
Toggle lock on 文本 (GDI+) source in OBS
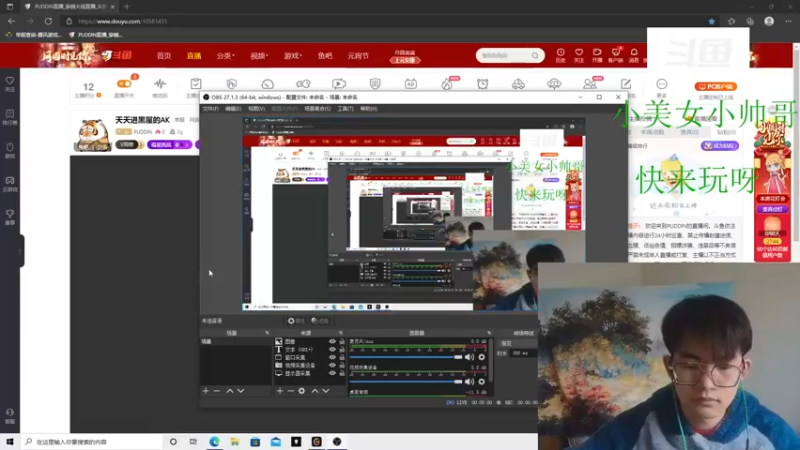coord(342,349)
